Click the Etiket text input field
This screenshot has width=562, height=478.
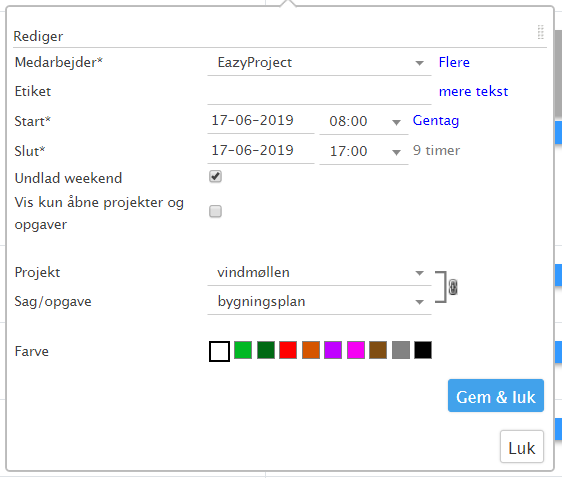pyautogui.click(x=319, y=92)
